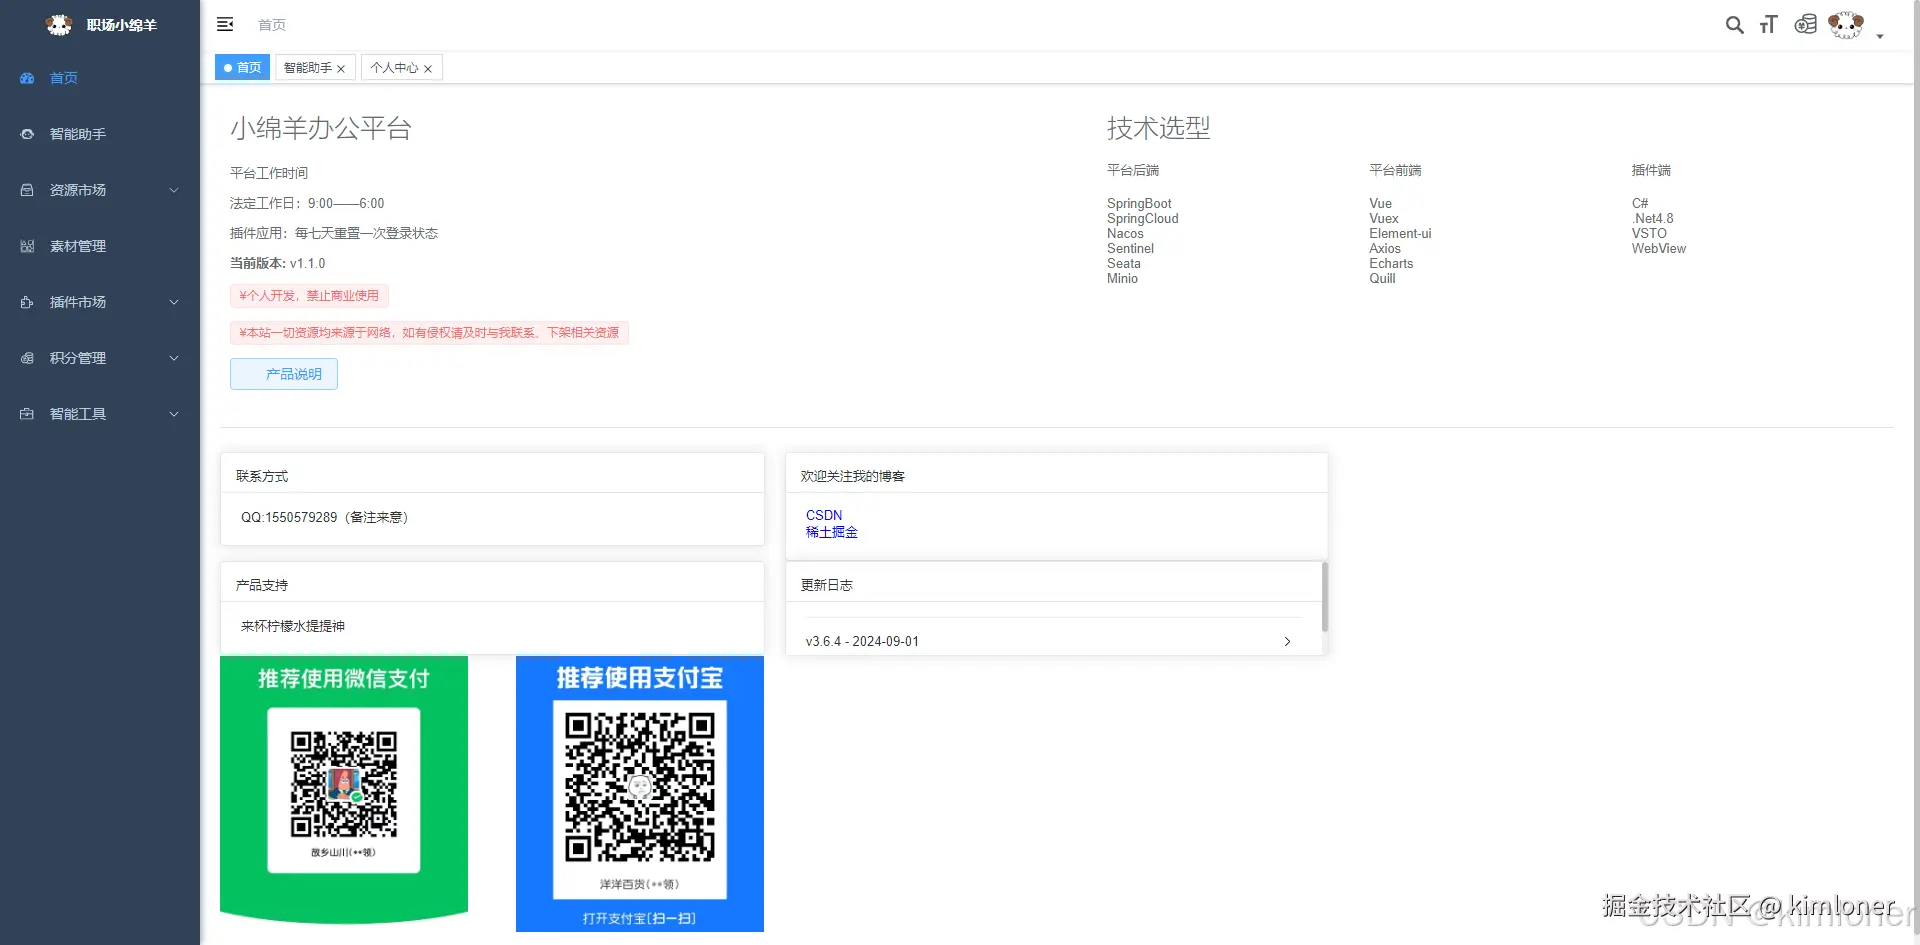Open the search magnifier in the header

pyautogui.click(x=1735, y=25)
